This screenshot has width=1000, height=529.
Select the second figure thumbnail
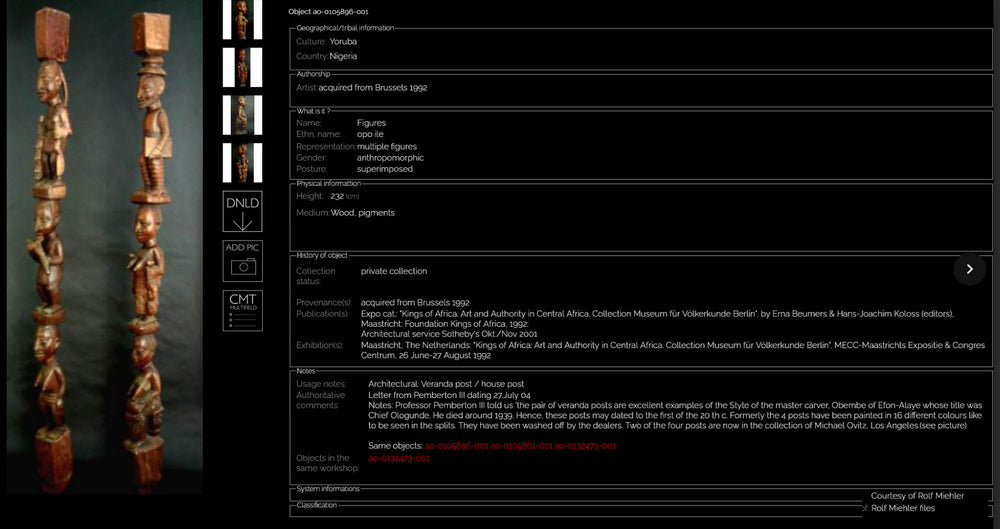click(242, 67)
